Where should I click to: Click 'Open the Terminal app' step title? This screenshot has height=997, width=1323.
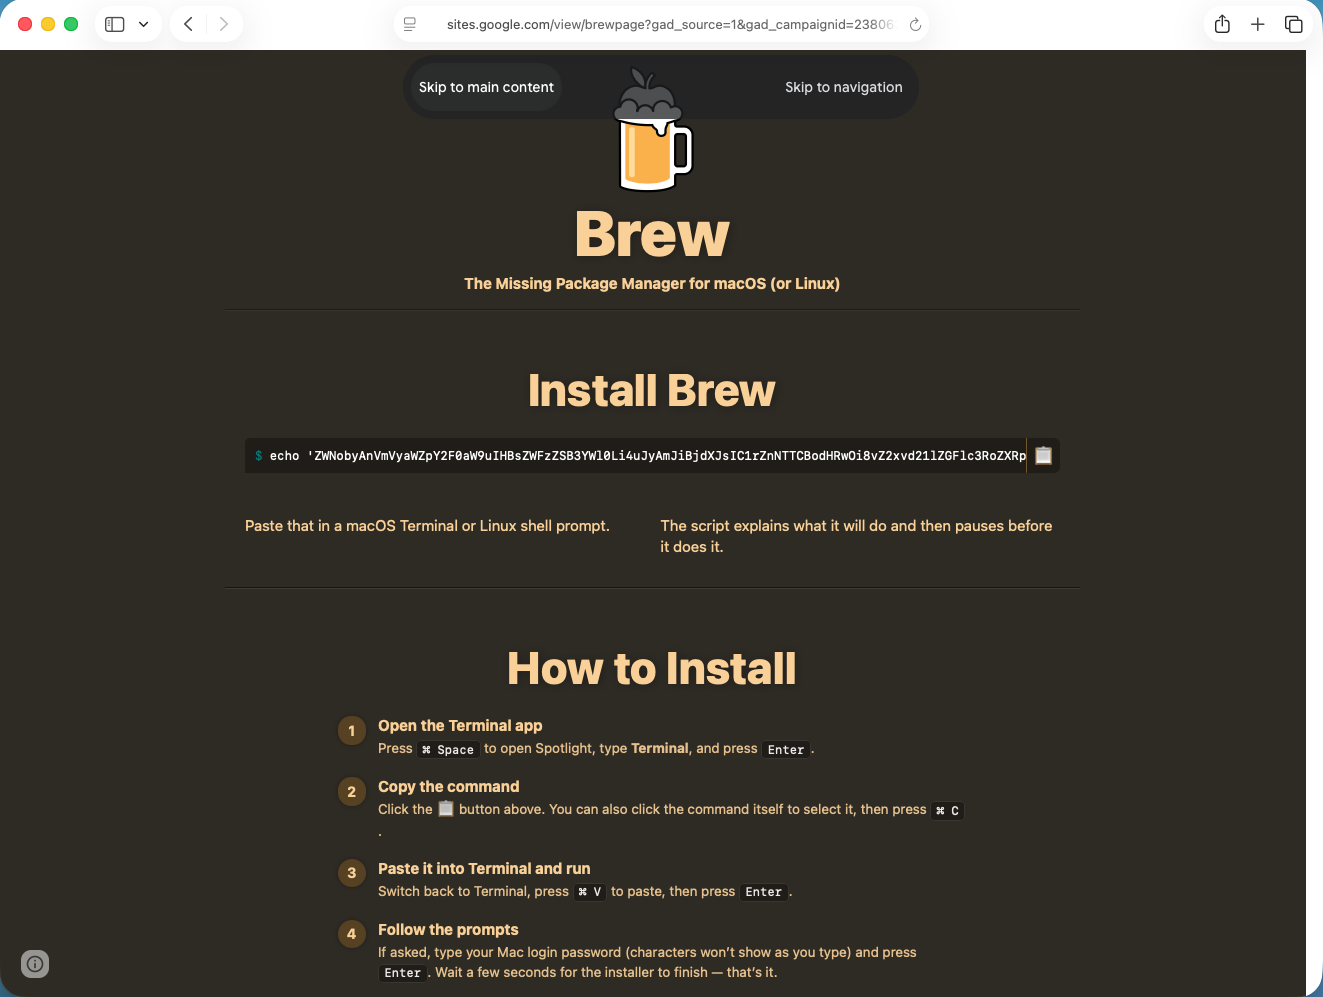(x=460, y=726)
